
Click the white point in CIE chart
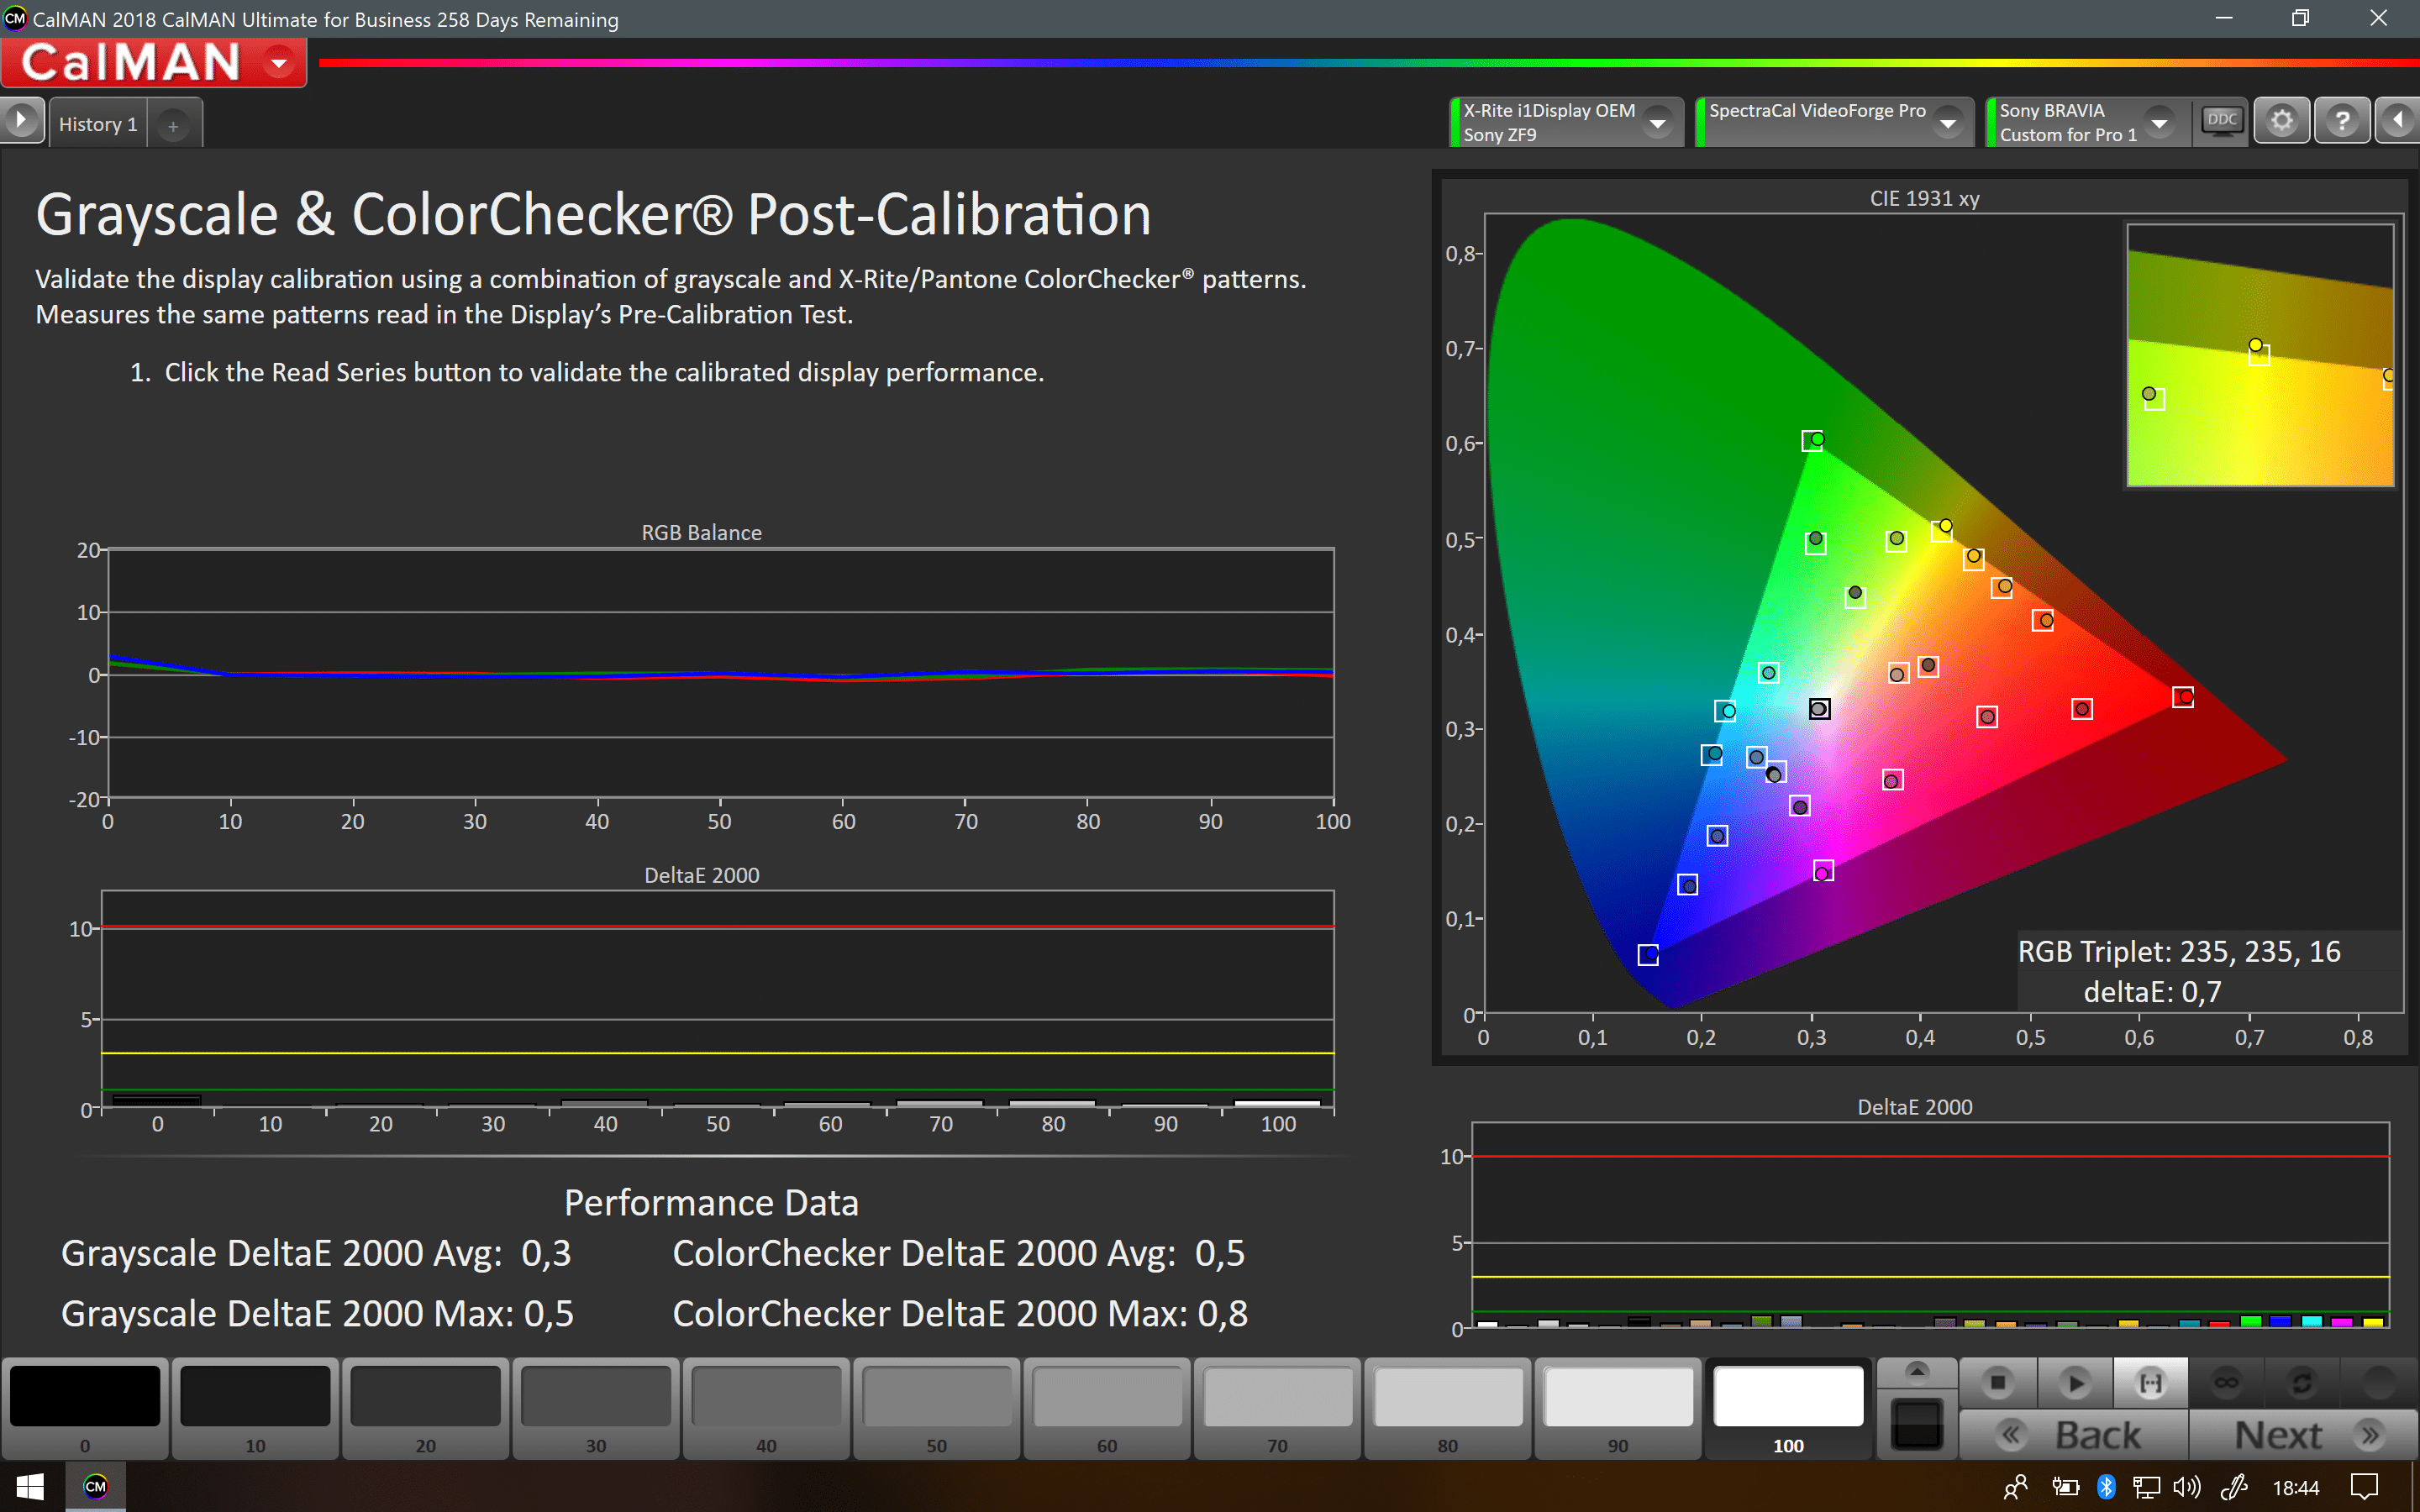click(1820, 709)
